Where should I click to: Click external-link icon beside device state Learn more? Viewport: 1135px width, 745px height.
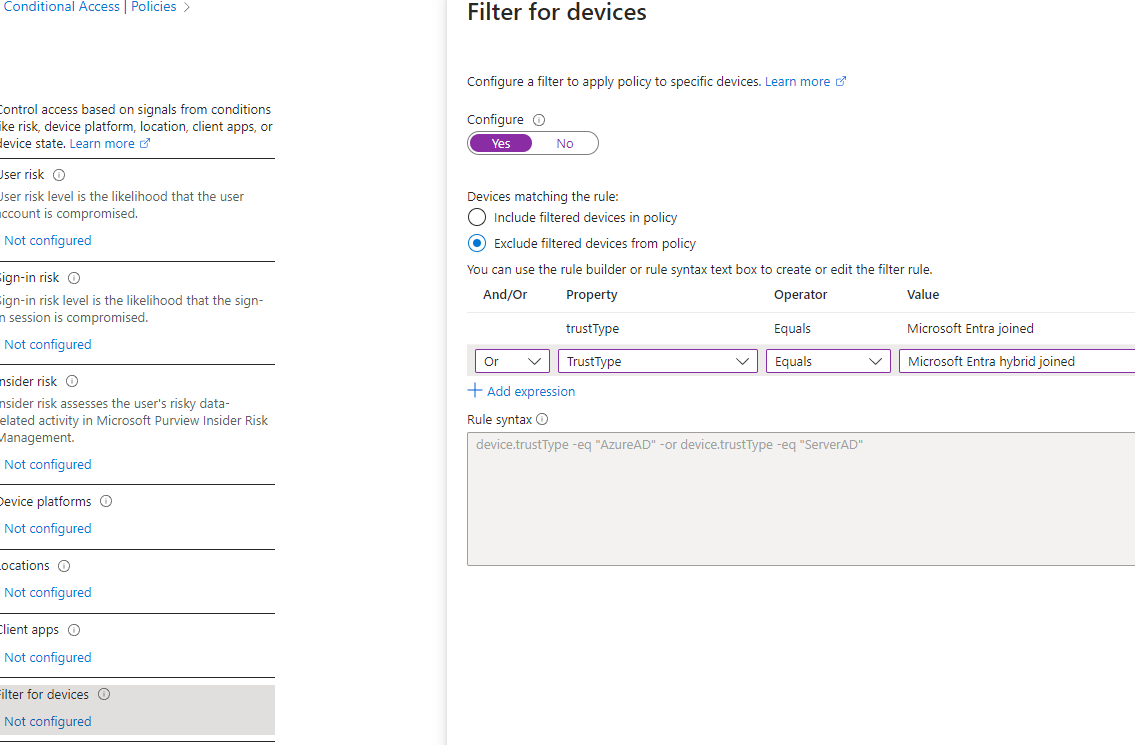point(145,143)
